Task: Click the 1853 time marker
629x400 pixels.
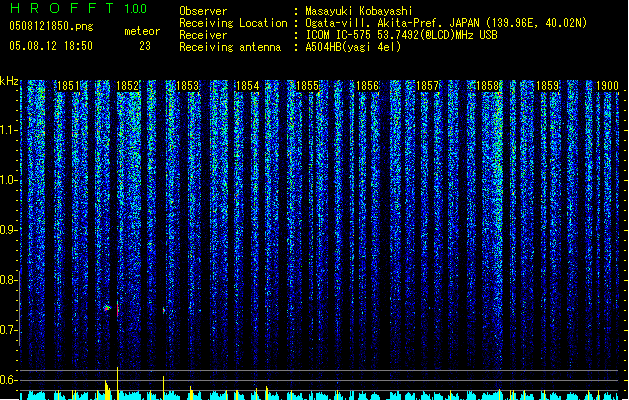Action: coord(187,86)
